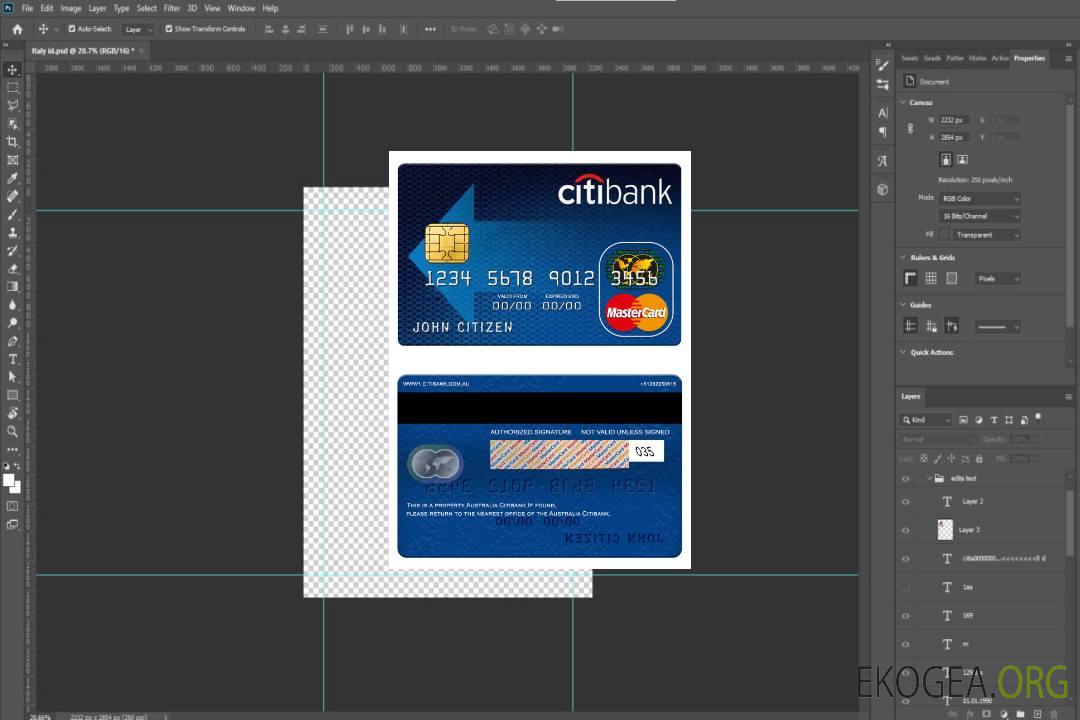Open the 16 Bits/Channel dropdown
Viewport: 1080px width, 720px height.
pos(979,216)
